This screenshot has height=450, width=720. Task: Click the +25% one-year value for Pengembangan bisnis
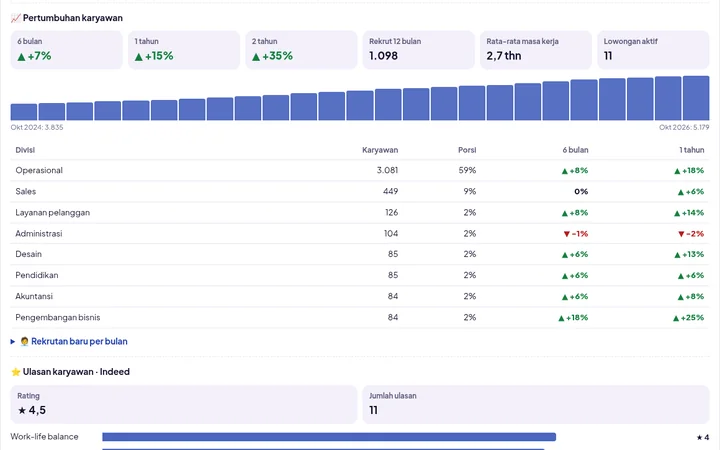[688, 318]
